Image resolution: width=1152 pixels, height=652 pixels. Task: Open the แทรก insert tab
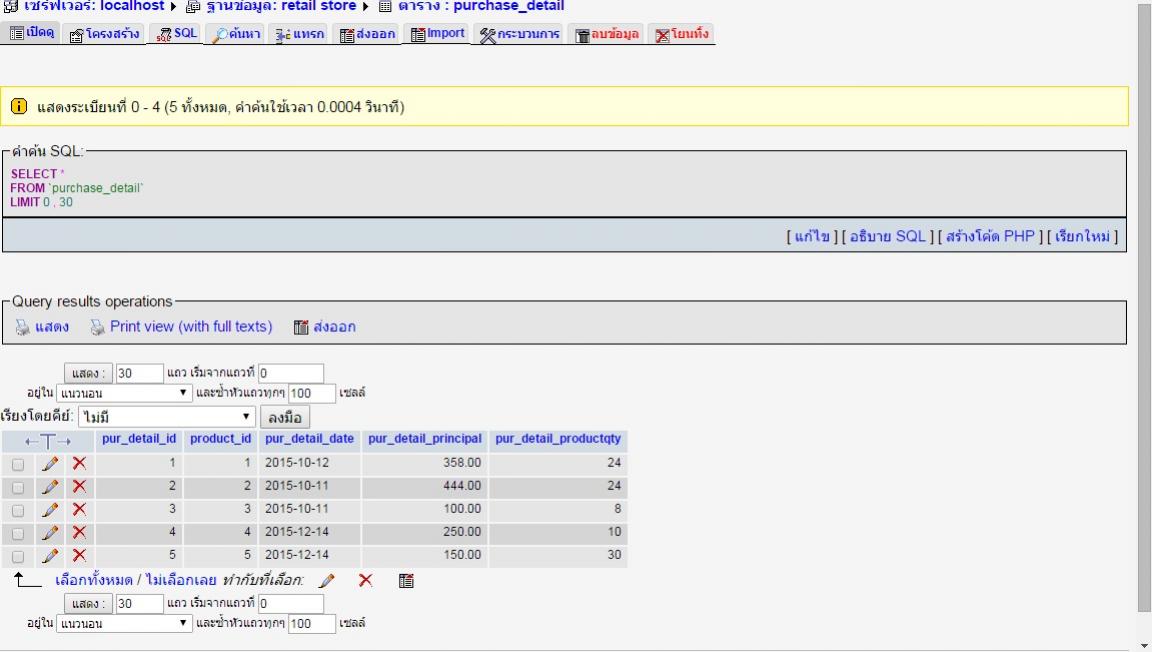(x=300, y=34)
